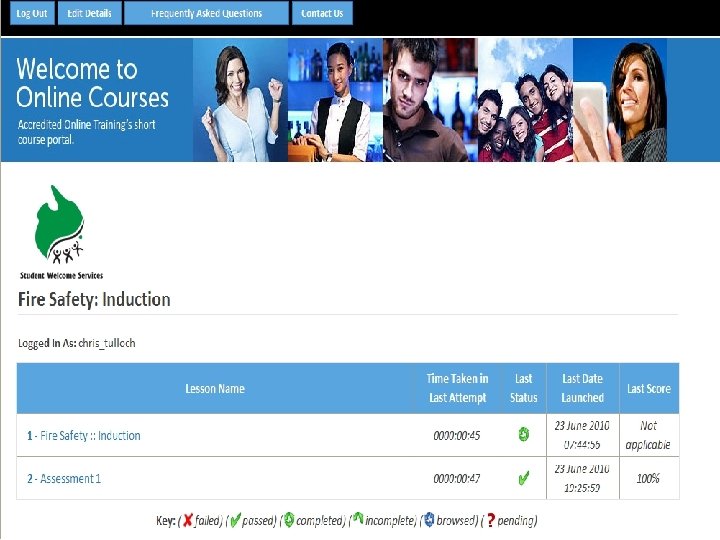This screenshot has width=720, height=540.
Task: Click the Accredited Online Training's short course portal text
Action: [86, 132]
